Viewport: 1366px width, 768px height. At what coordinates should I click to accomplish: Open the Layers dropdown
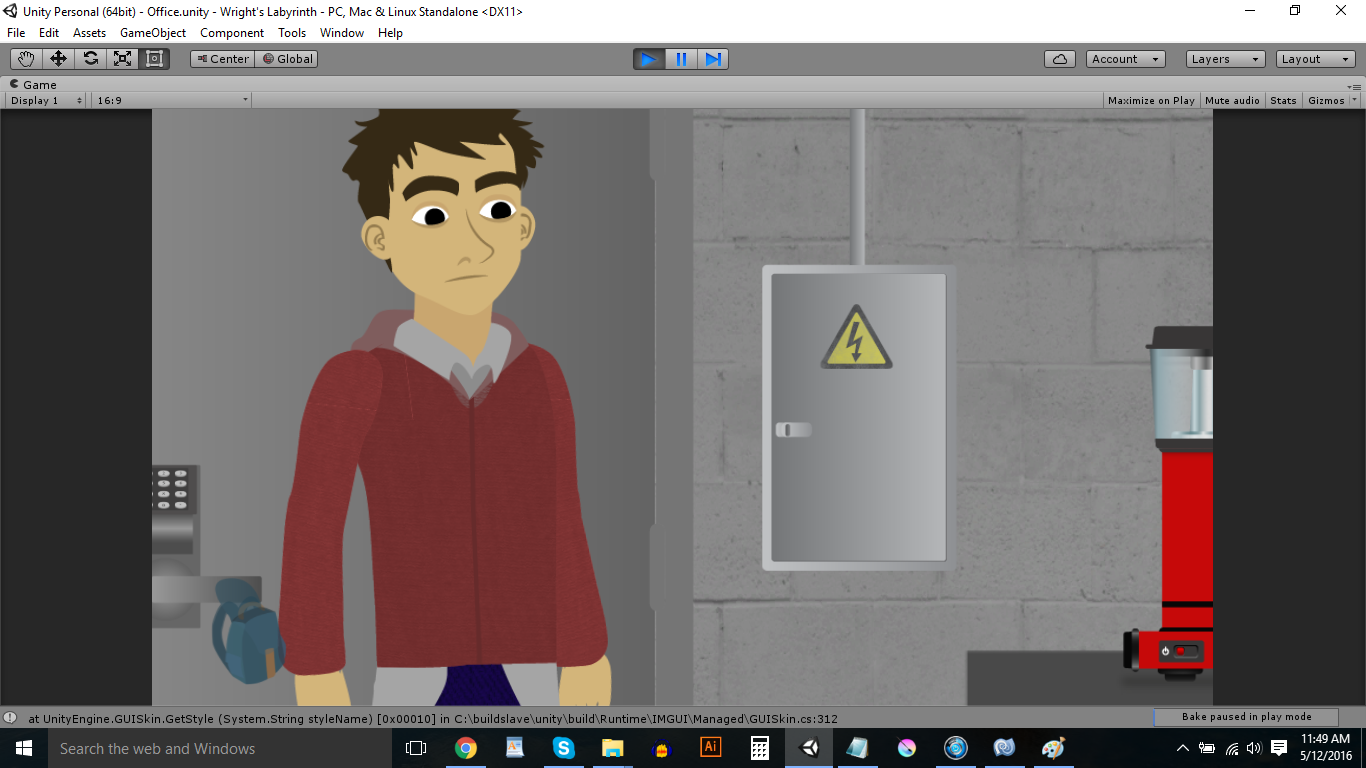coord(1226,59)
